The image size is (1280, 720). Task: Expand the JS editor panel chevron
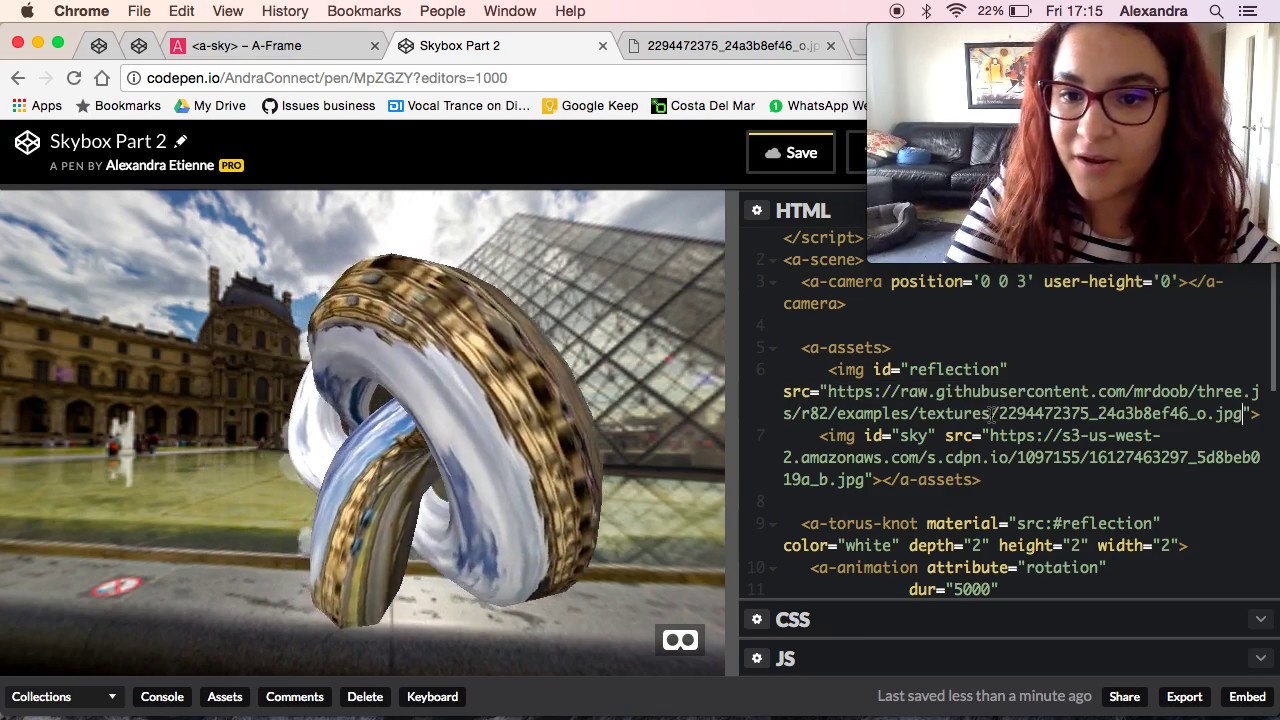click(1260, 658)
